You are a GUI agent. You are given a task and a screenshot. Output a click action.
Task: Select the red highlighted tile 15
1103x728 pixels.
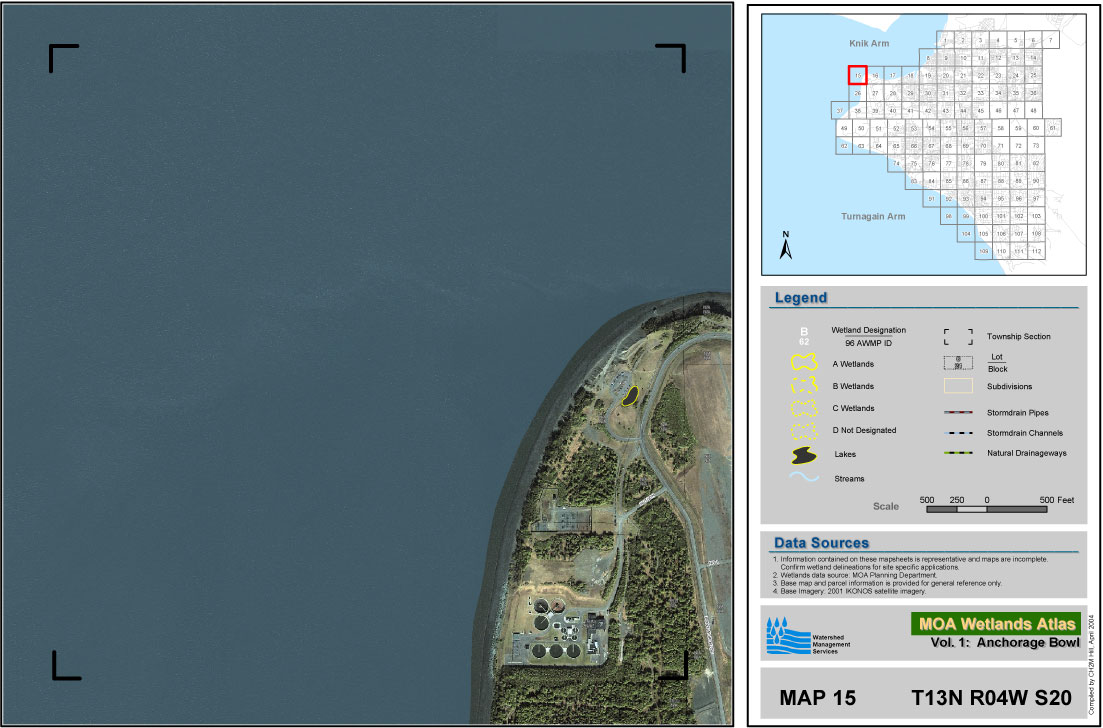[x=857, y=76]
